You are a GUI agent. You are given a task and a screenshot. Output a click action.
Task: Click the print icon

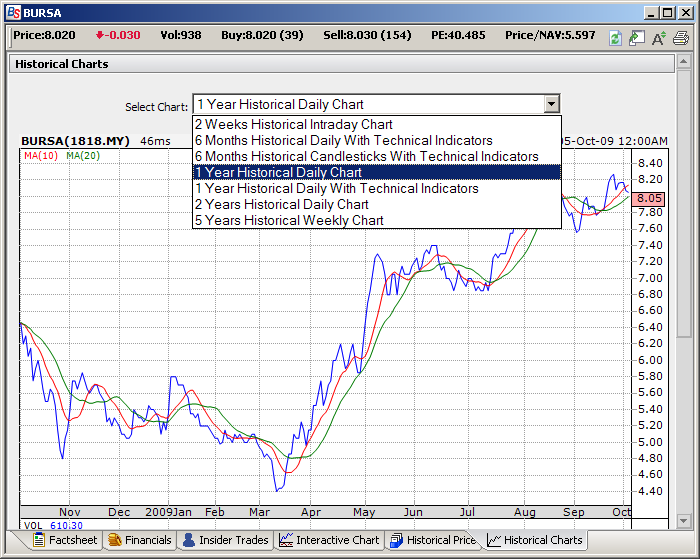coord(681,38)
